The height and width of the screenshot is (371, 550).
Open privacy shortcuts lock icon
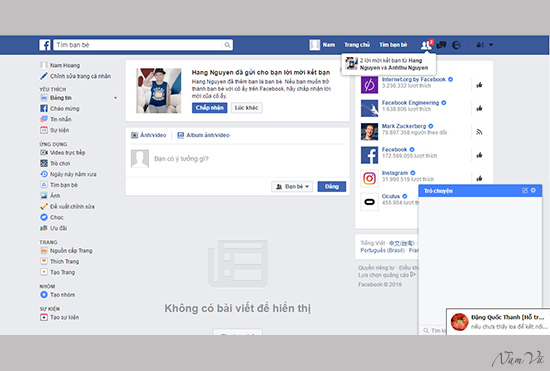(480, 45)
